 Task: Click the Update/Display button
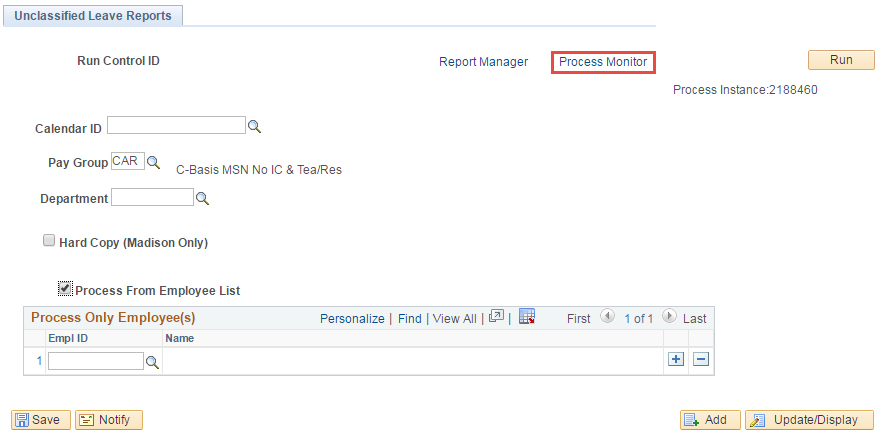pyautogui.click(x=810, y=420)
